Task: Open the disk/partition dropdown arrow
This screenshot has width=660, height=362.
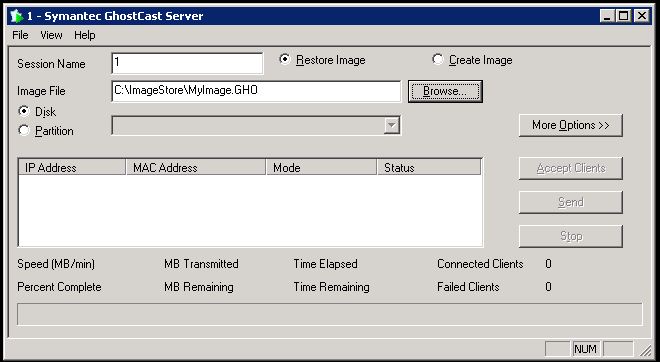Action: pyautogui.click(x=391, y=125)
